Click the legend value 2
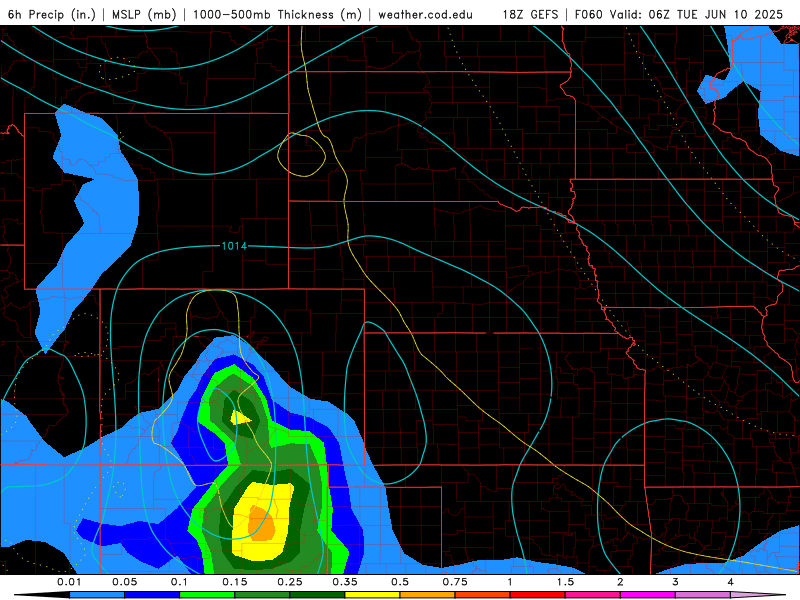This screenshot has width=800, height=600. coord(620,582)
